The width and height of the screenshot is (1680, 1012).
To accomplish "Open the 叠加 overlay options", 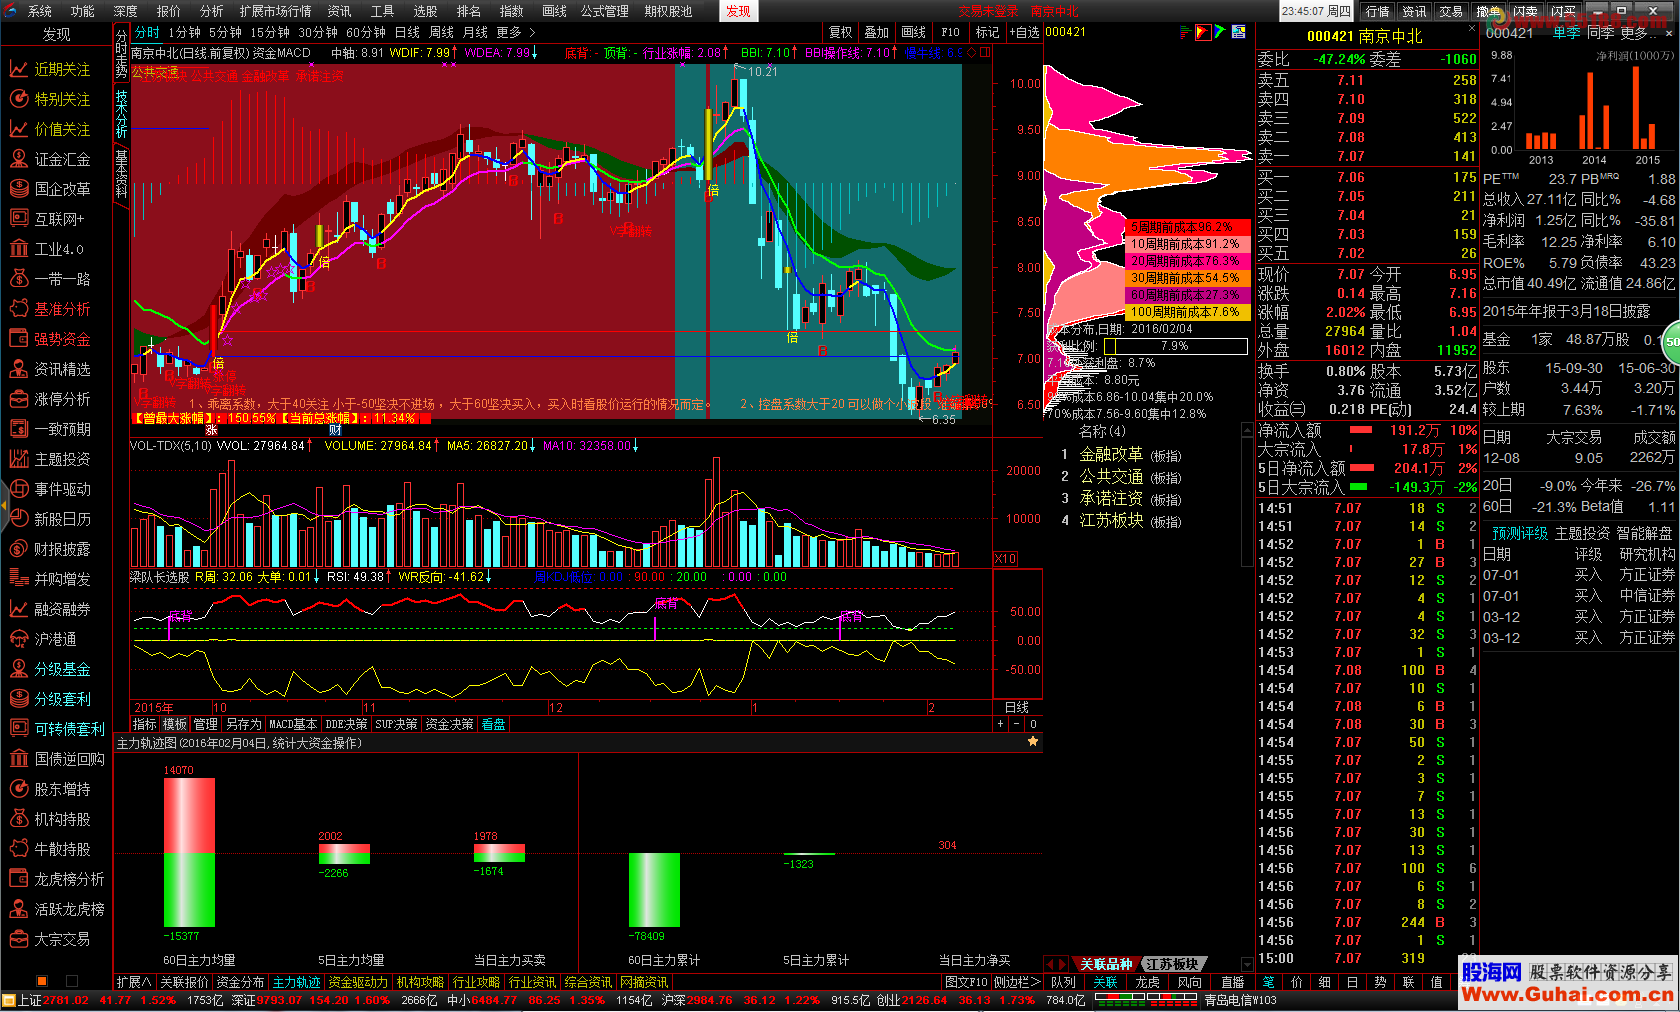I will (876, 32).
